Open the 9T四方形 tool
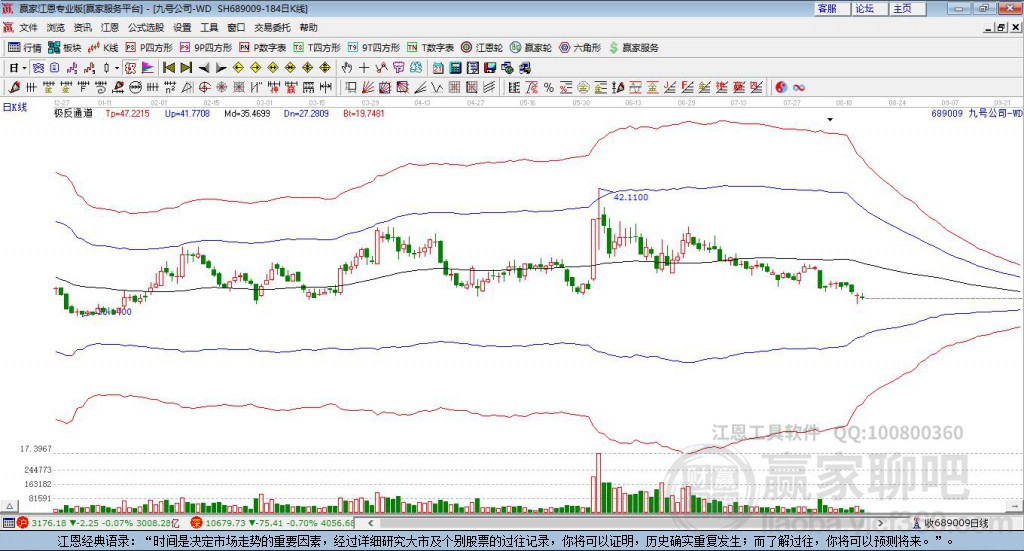The width and height of the screenshot is (1024, 551). (x=374, y=48)
